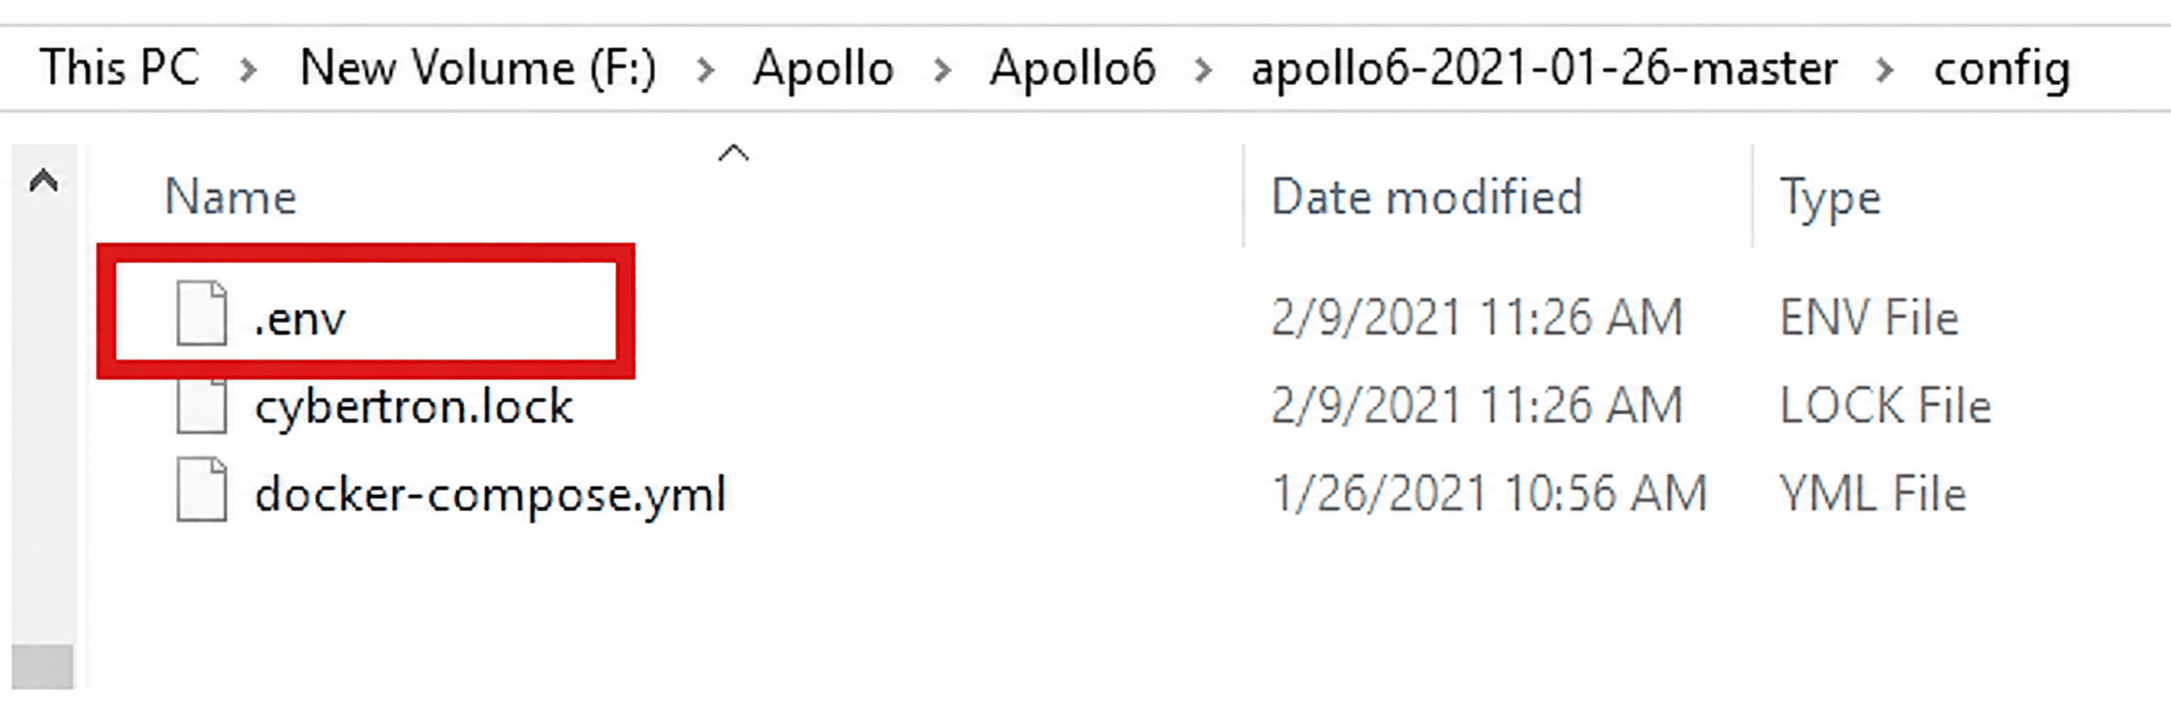The image size is (2171, 724).
Task: Click the .env file name
Action: [300, 318]
